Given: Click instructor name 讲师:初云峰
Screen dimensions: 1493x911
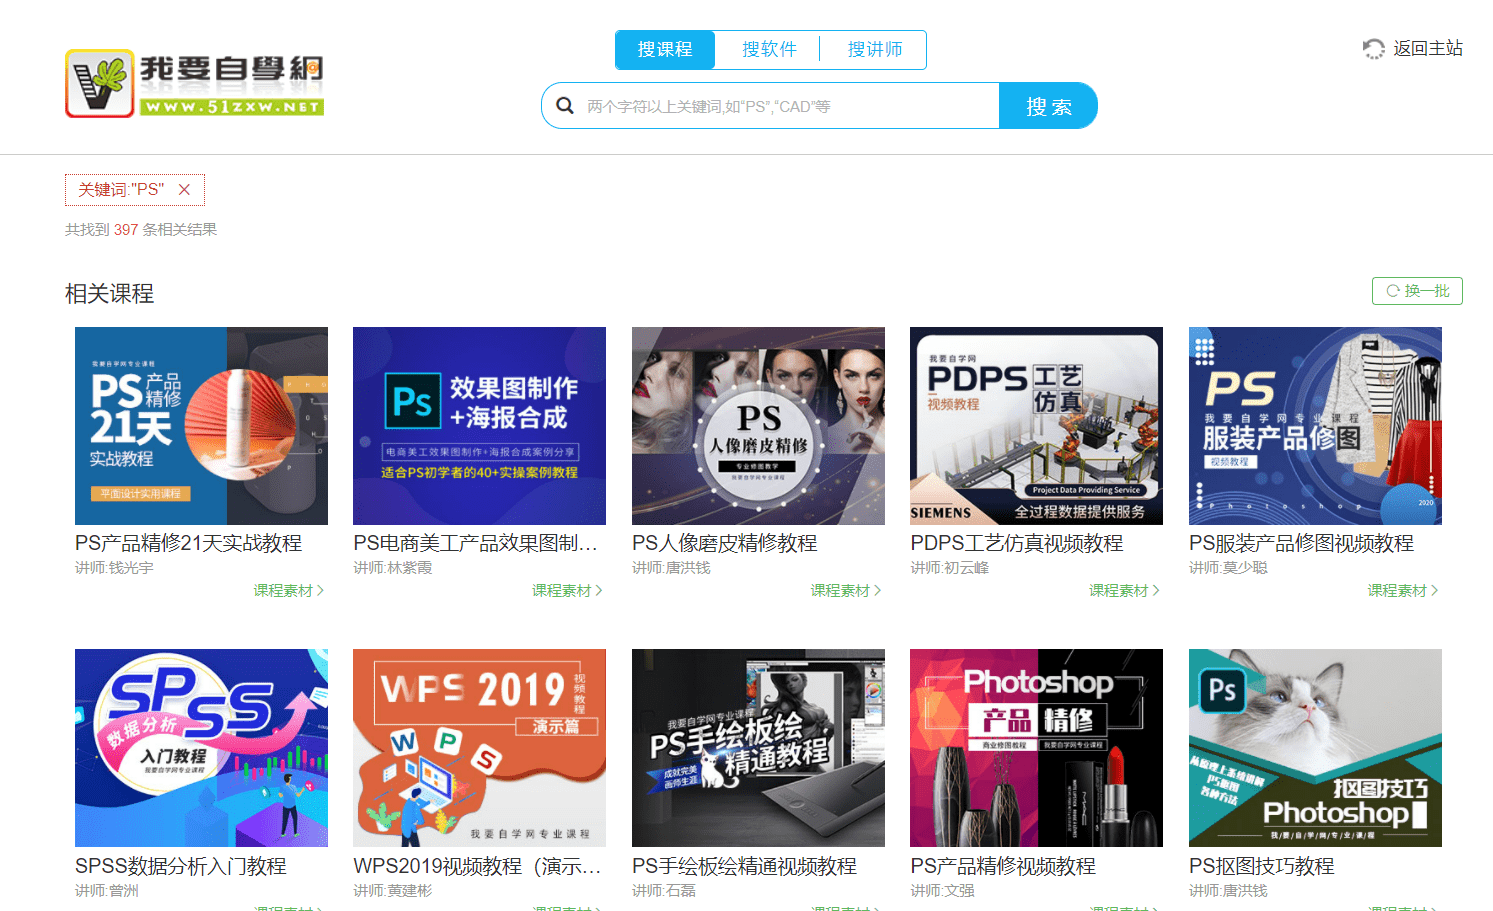Looking at the screenshot, I should tap(950, 568).
